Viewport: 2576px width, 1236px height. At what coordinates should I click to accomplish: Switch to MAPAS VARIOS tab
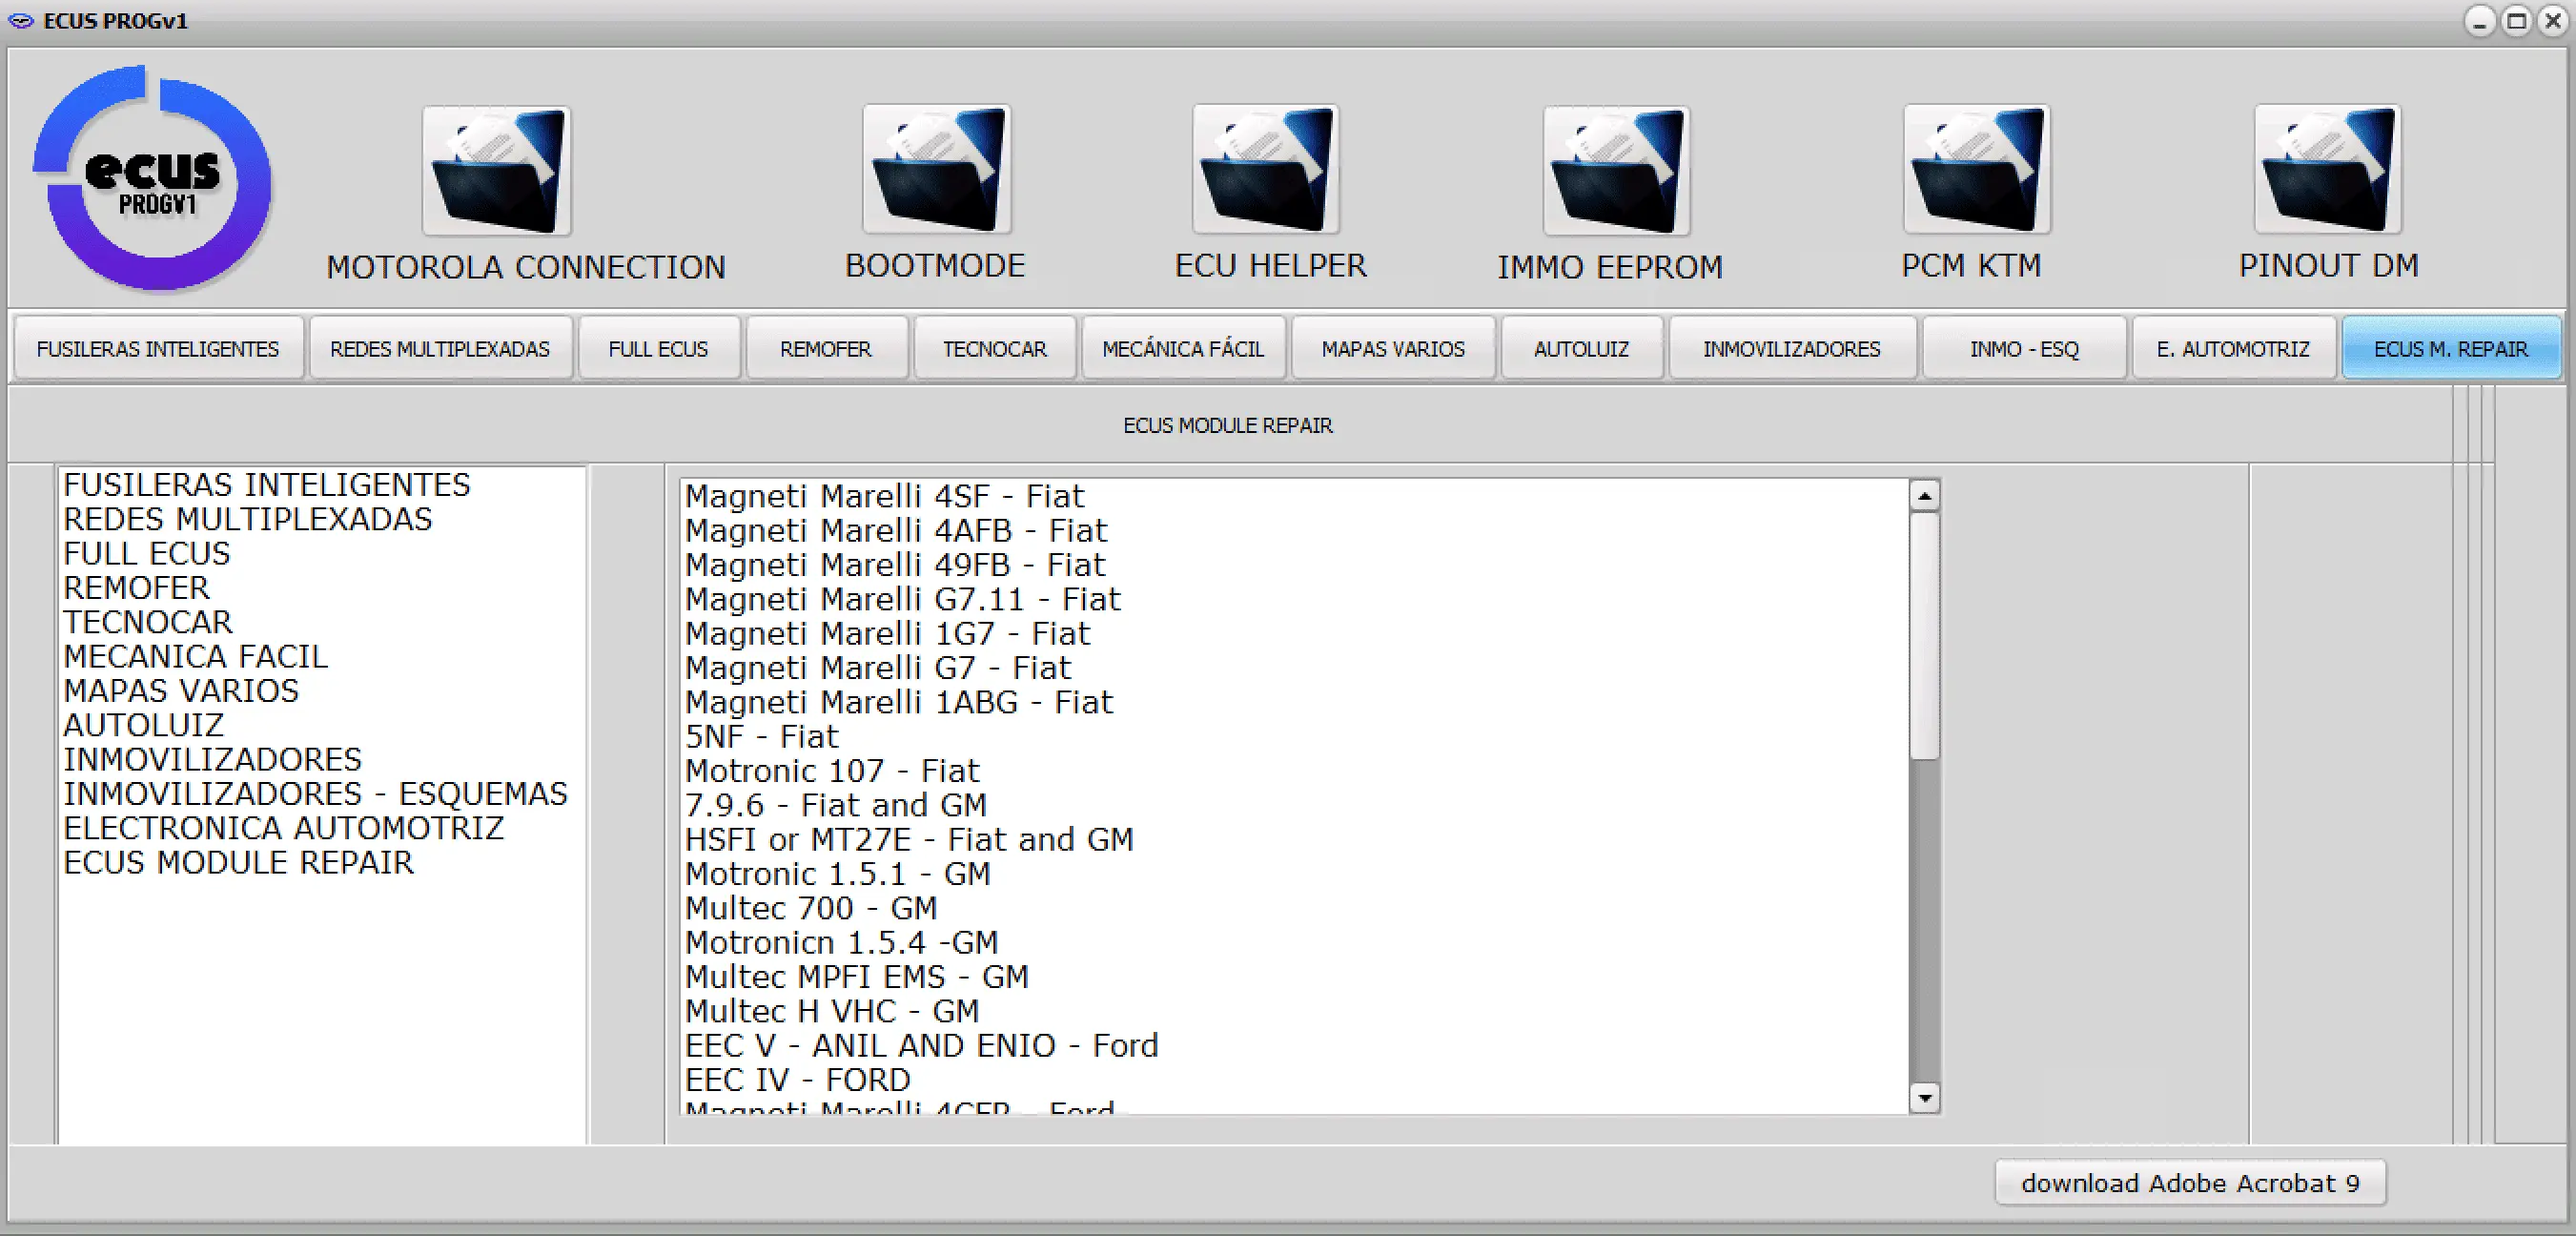[x=1393, y=349]
